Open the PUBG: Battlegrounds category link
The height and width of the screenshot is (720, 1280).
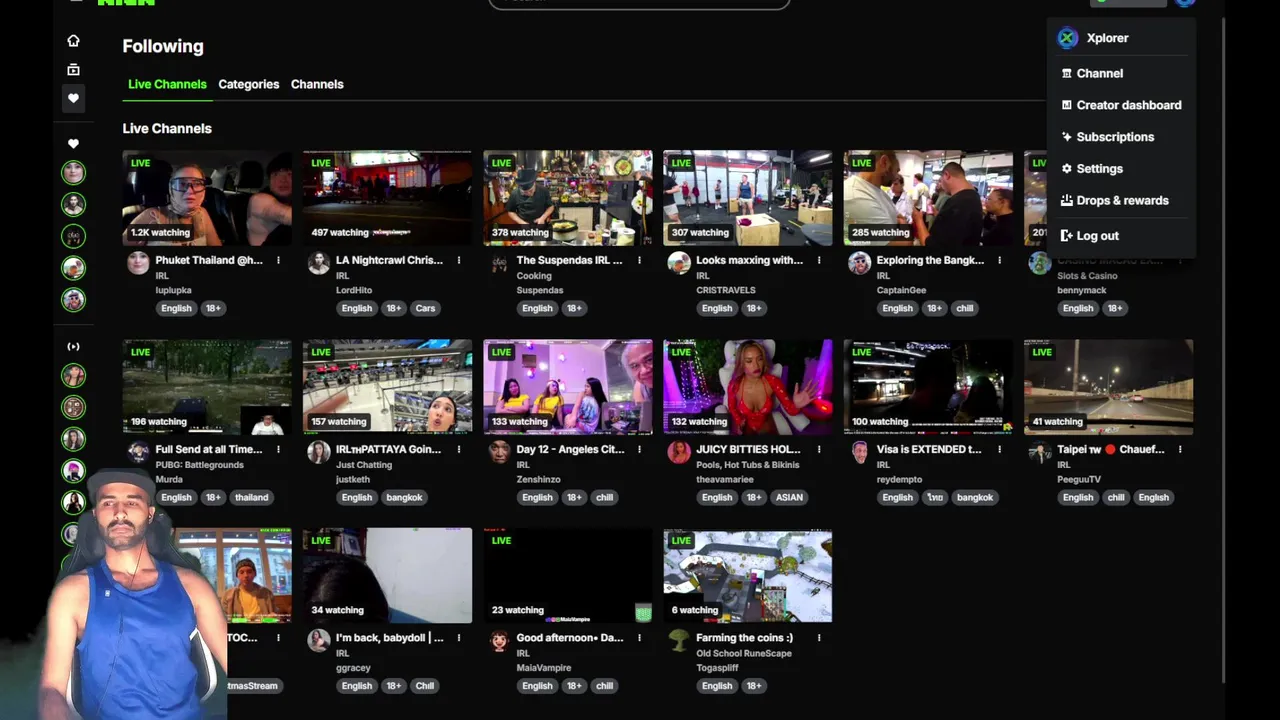201,465
